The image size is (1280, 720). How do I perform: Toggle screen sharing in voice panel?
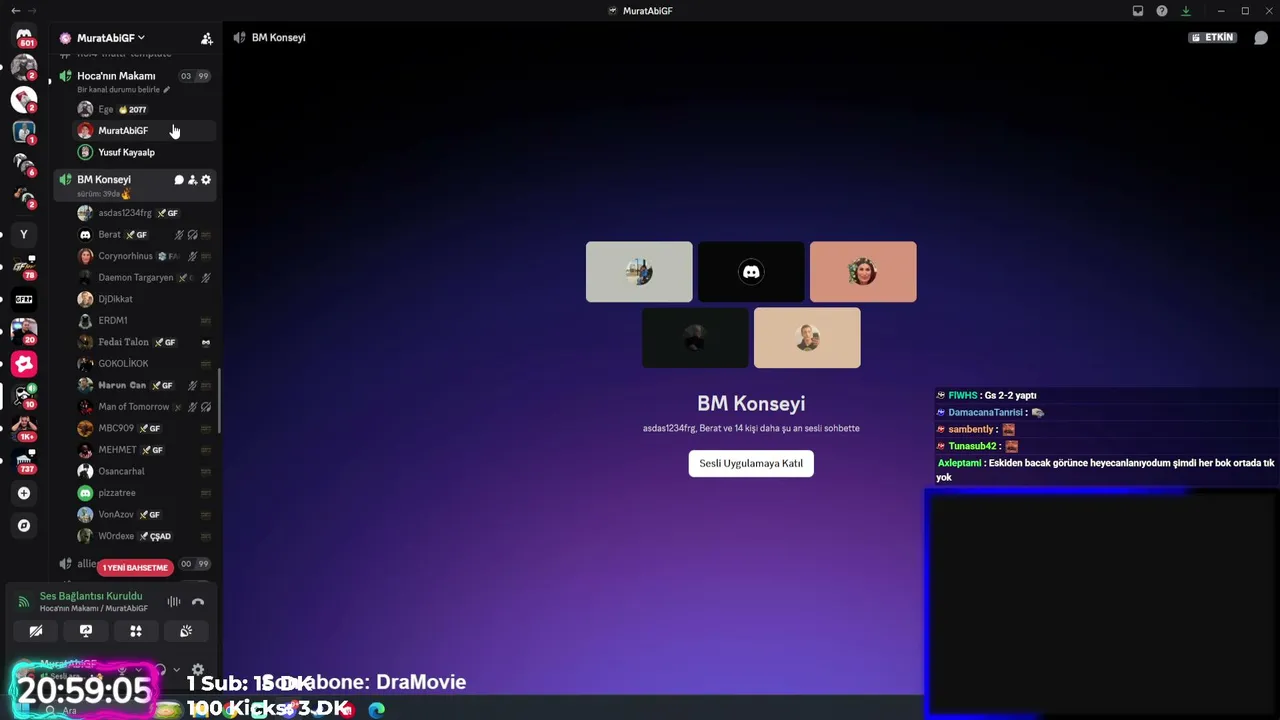(x=86, y=631)
